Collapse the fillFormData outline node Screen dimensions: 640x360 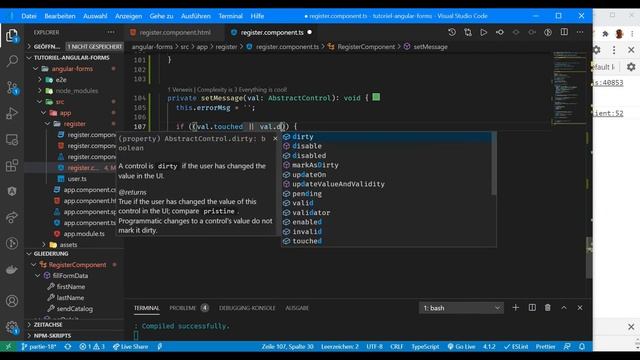point(38,276)
